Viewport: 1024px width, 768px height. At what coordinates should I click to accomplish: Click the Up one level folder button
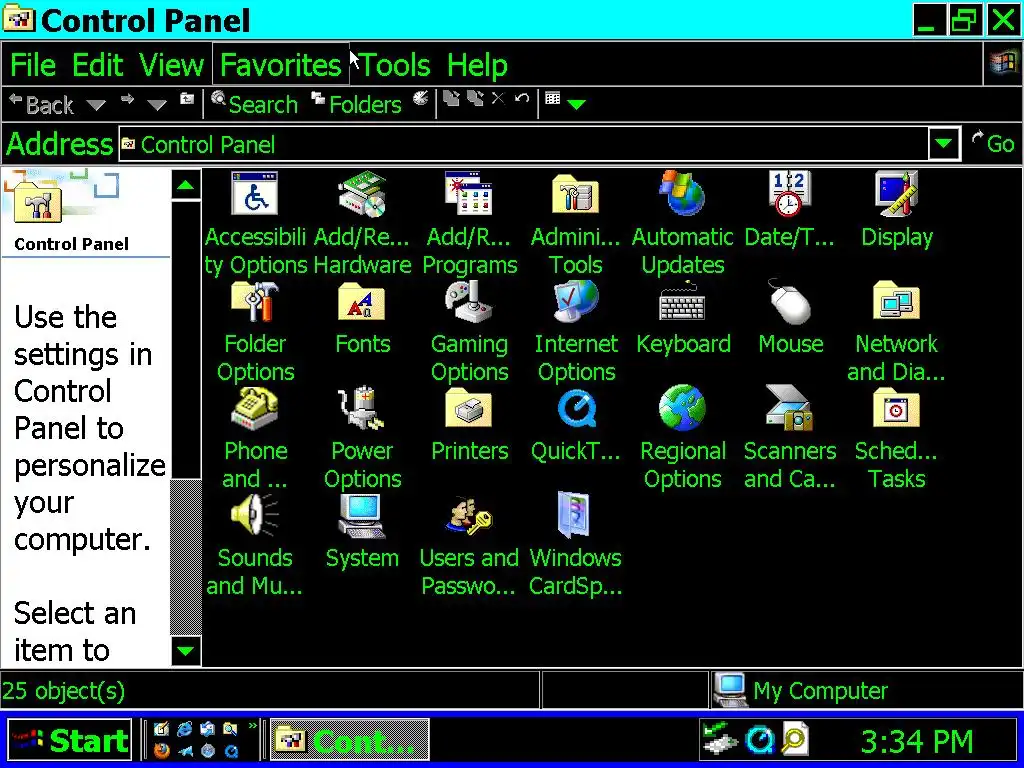(x=187, y=100)
